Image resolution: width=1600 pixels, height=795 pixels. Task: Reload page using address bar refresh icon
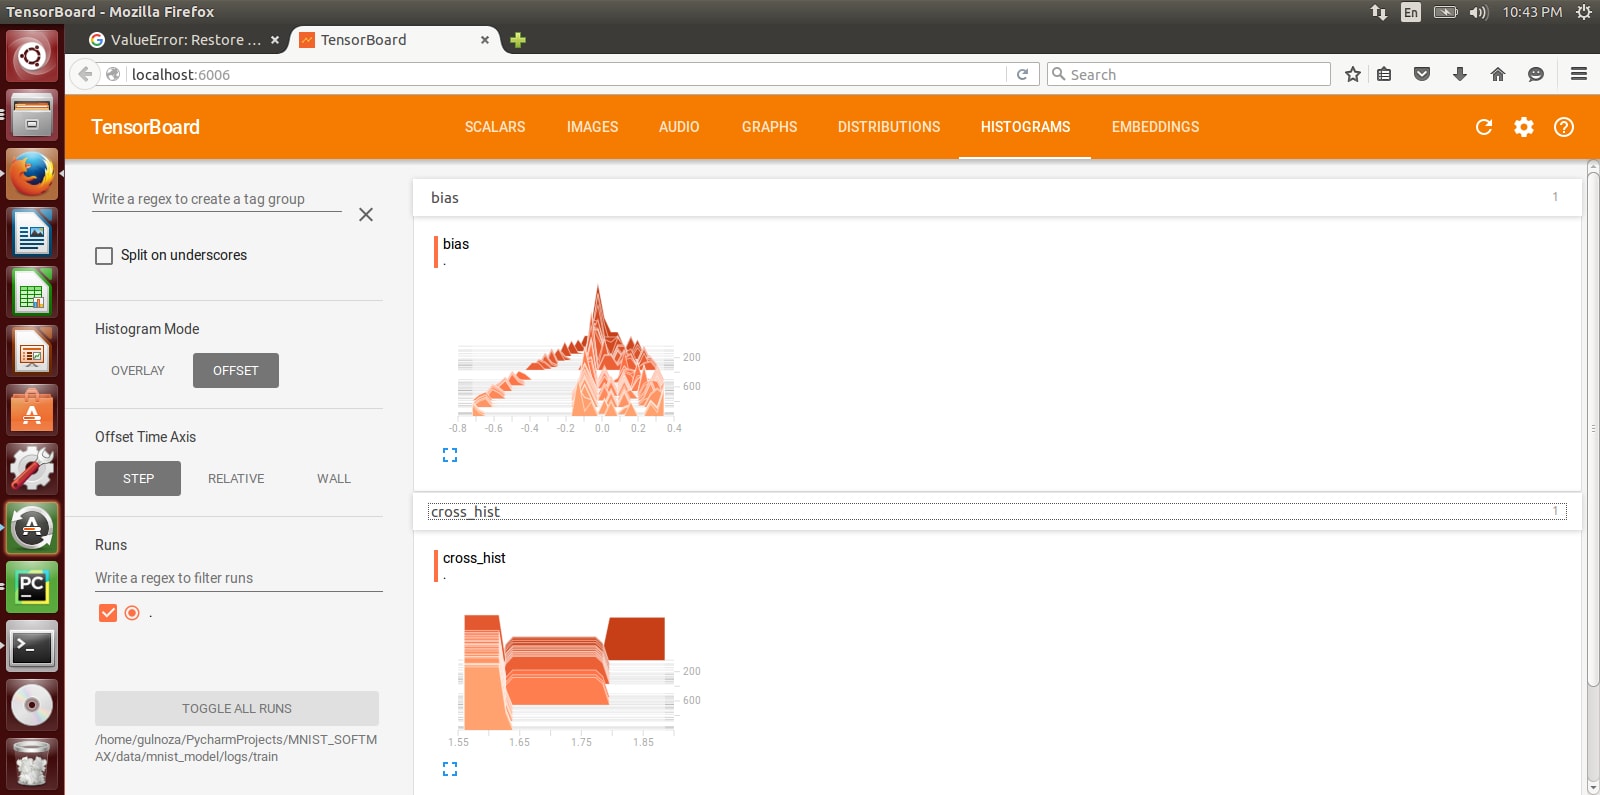tap(1022, 74)
